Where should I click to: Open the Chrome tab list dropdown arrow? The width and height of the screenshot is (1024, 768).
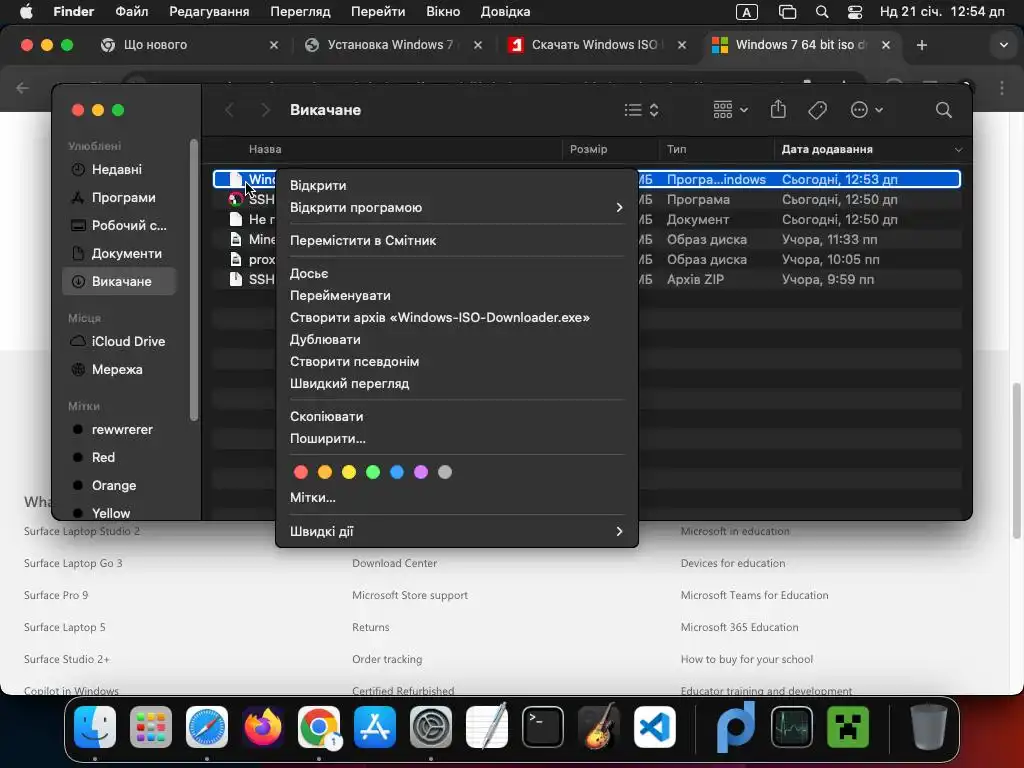point(1003,45)
